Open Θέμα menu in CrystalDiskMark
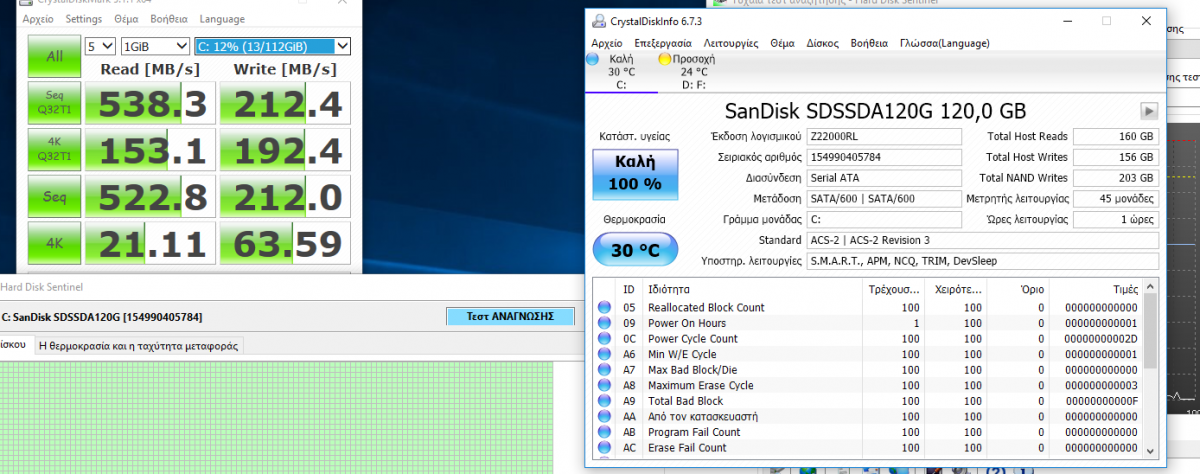Viewport: 1200px width, 474px height. 127,19
